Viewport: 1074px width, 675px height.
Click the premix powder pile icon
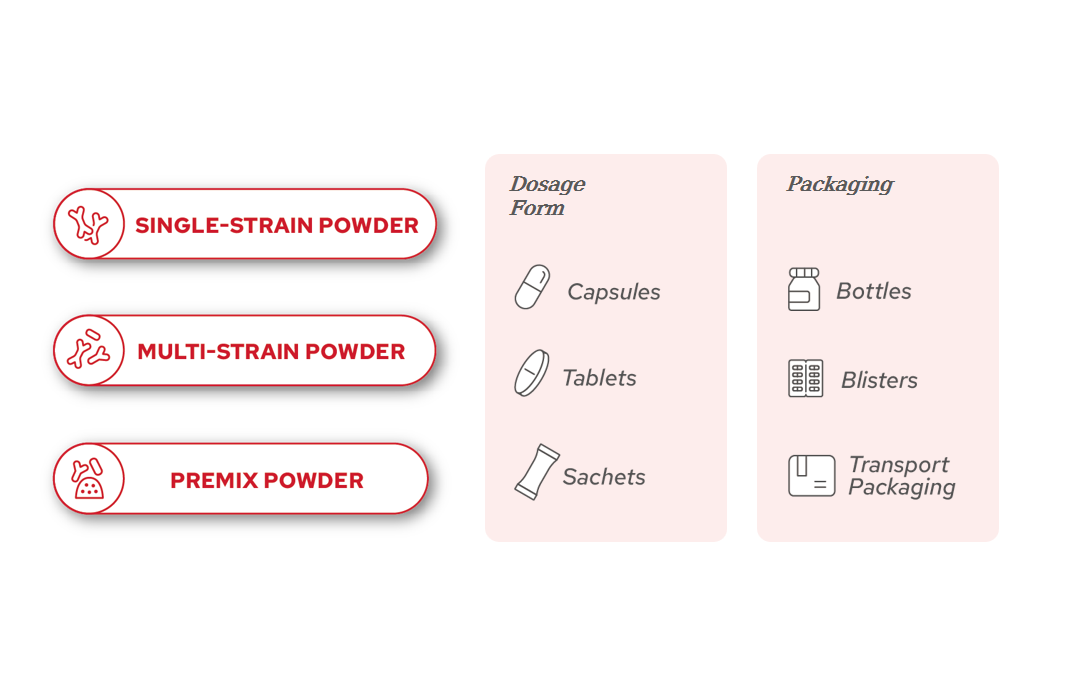89,479
